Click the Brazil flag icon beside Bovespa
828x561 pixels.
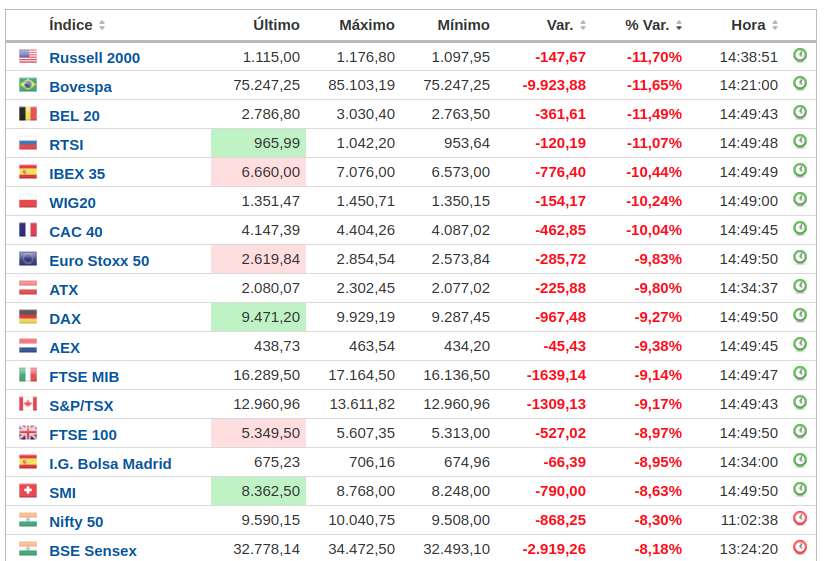coord(28,86)
